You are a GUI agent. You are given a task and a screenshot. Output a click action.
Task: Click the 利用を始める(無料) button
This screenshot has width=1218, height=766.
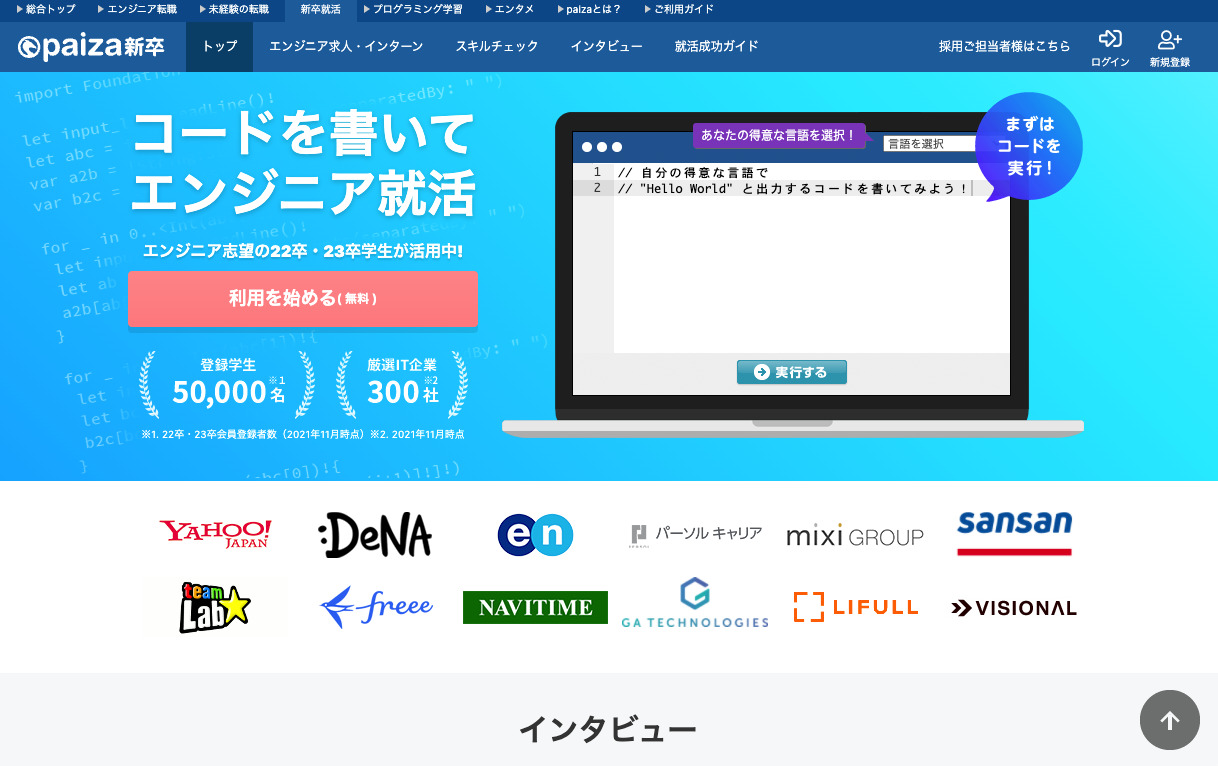pos(303,298)
